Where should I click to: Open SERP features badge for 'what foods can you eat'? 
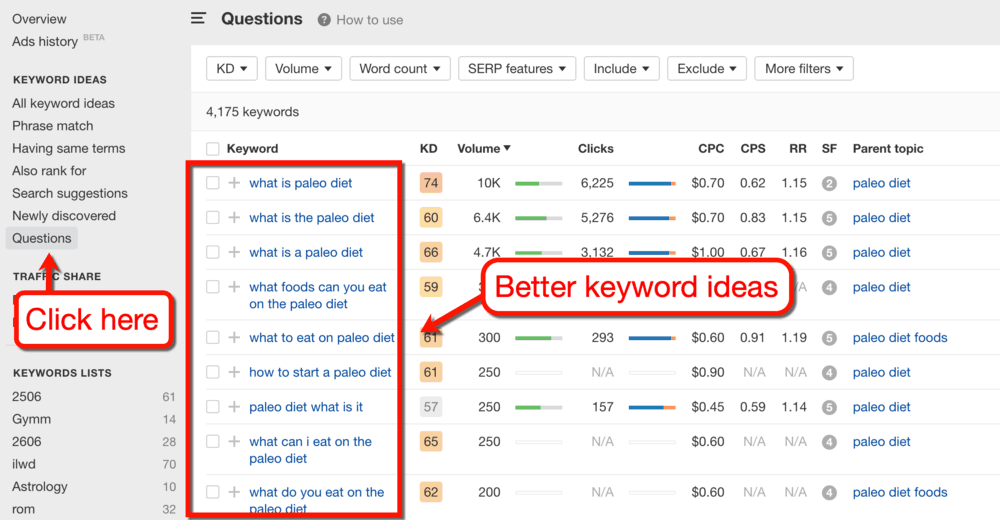click(829, 287)
